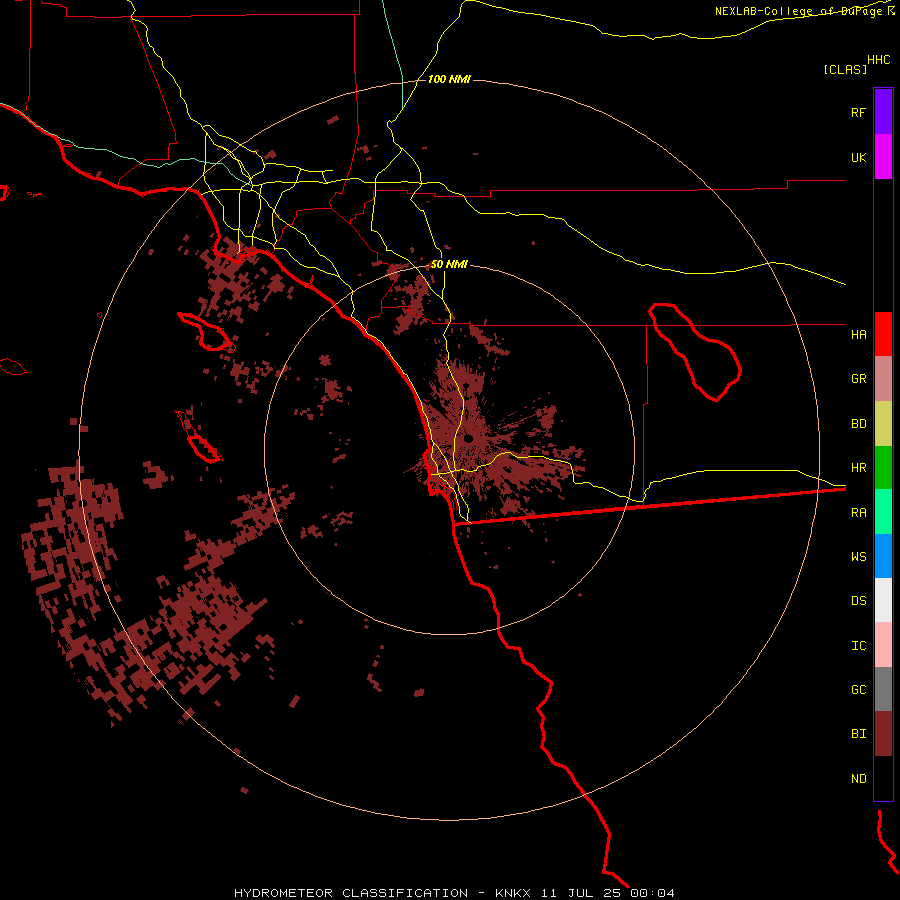The width and height of the screenshot is (900, 900).
Task: Click the RF legend label
Action: click(x=858, y=112)
